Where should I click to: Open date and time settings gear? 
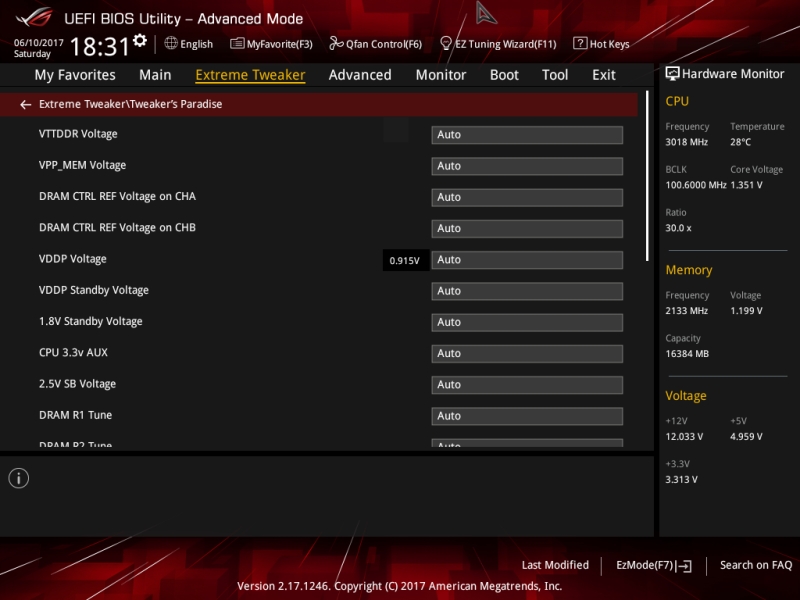[x=140, y=40]
